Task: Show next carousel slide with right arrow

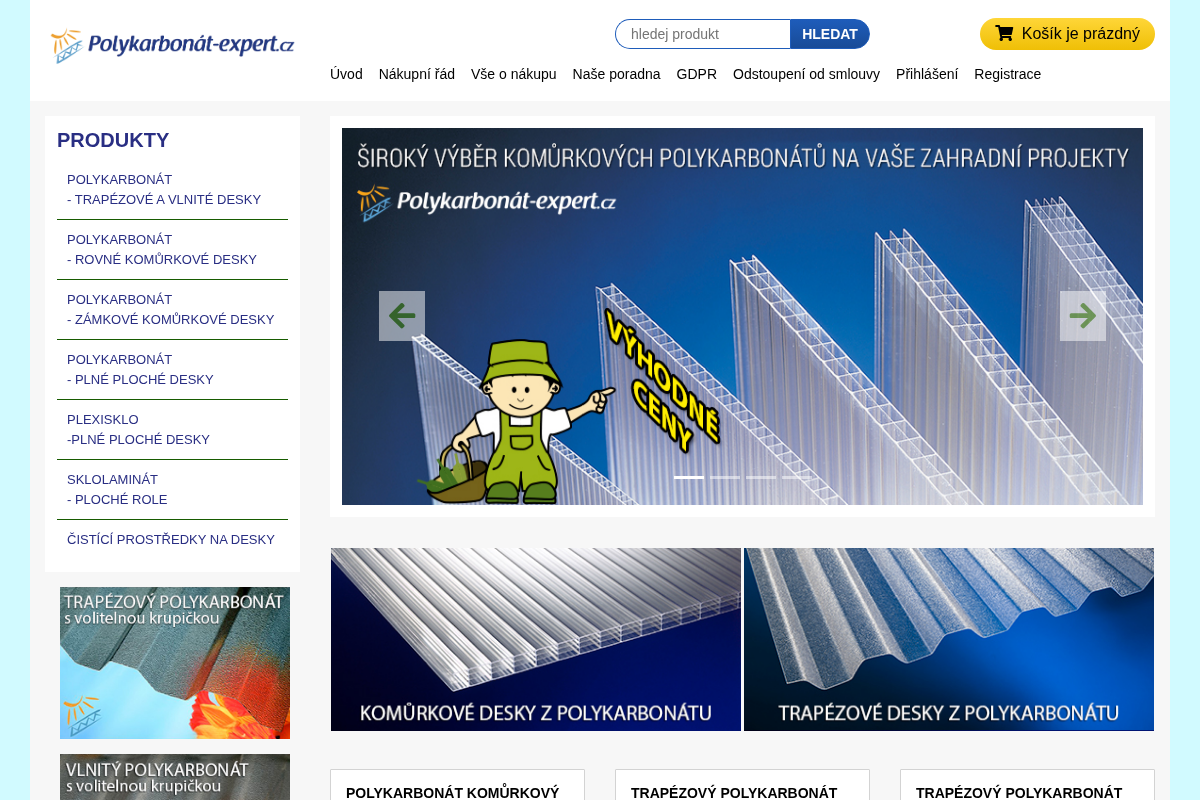Action: tap(1083, 316)
